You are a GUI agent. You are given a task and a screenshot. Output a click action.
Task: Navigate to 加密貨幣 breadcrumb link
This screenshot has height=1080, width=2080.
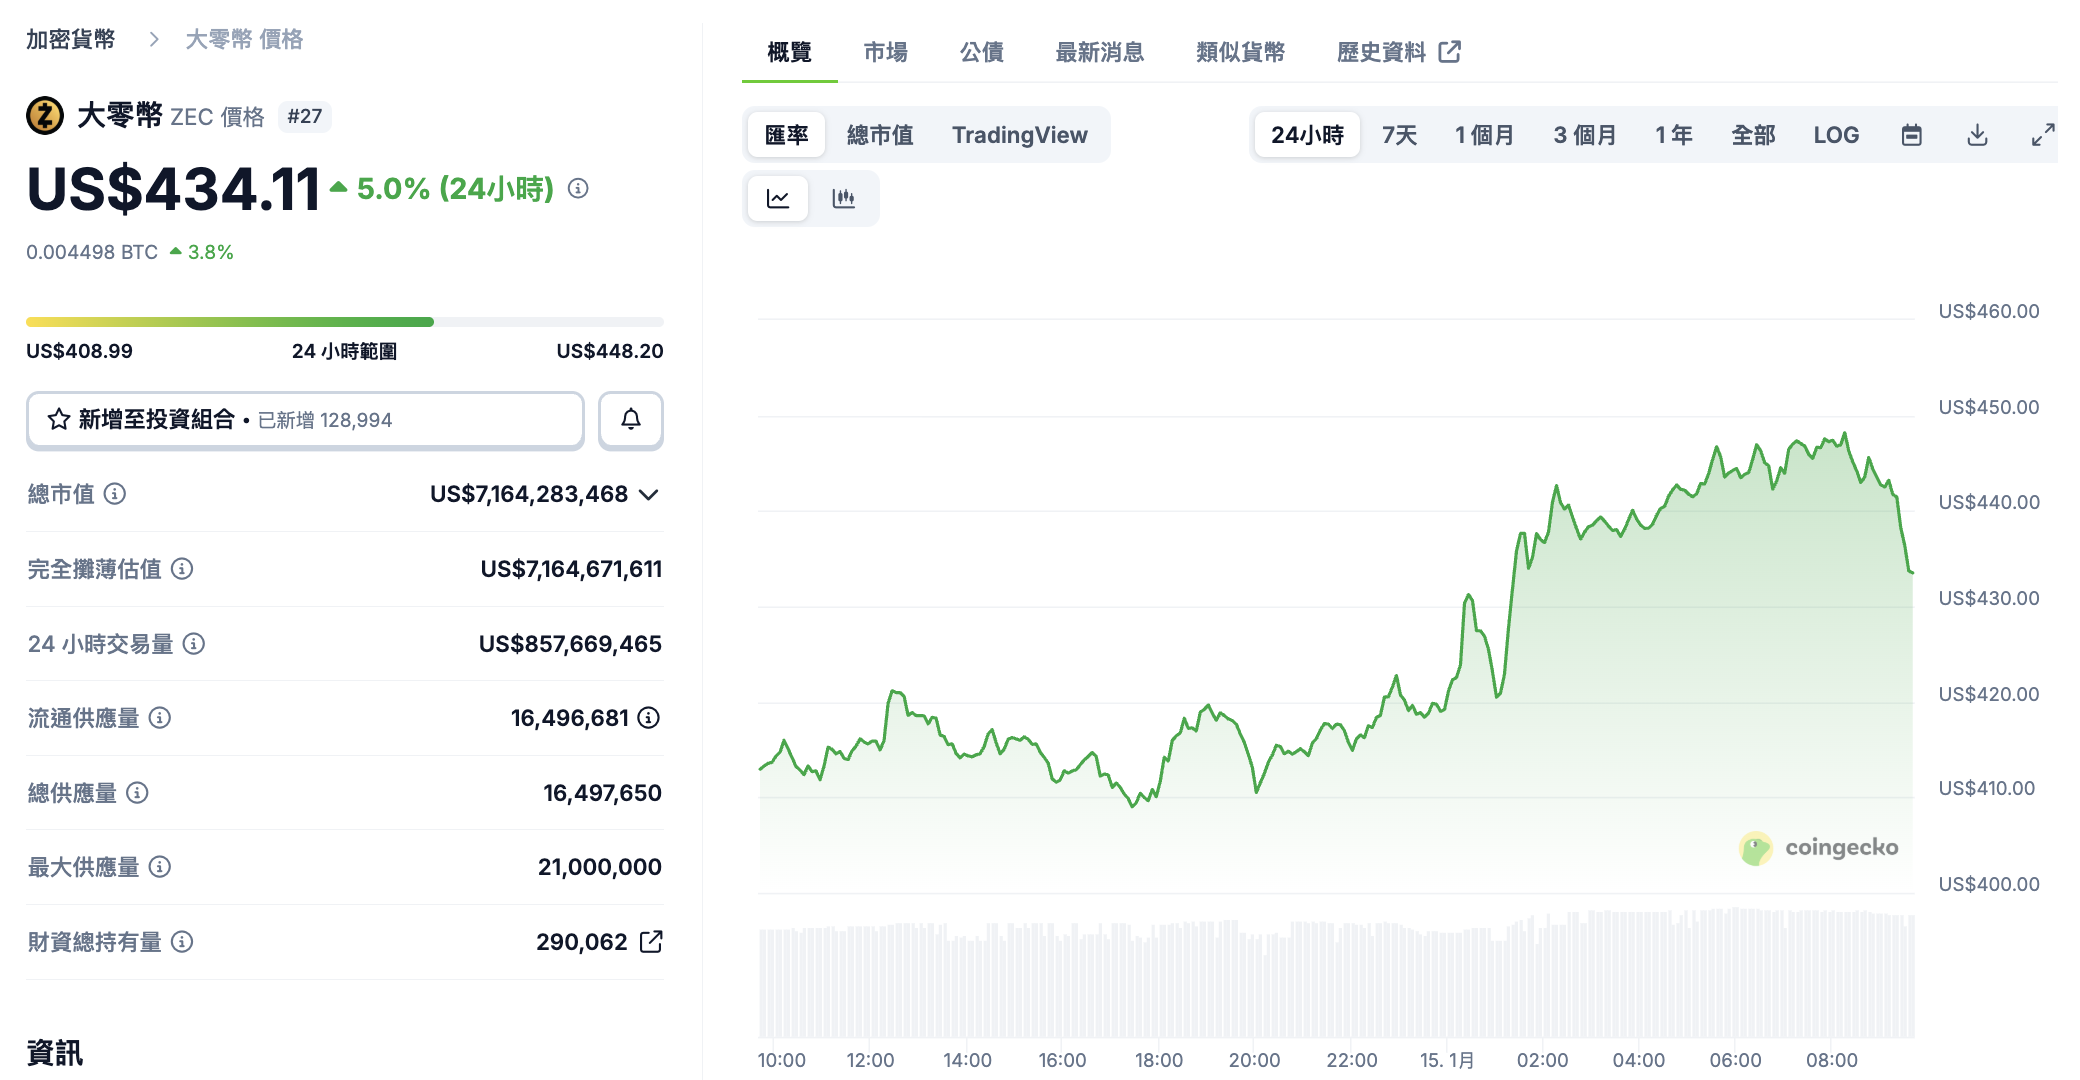71,39
